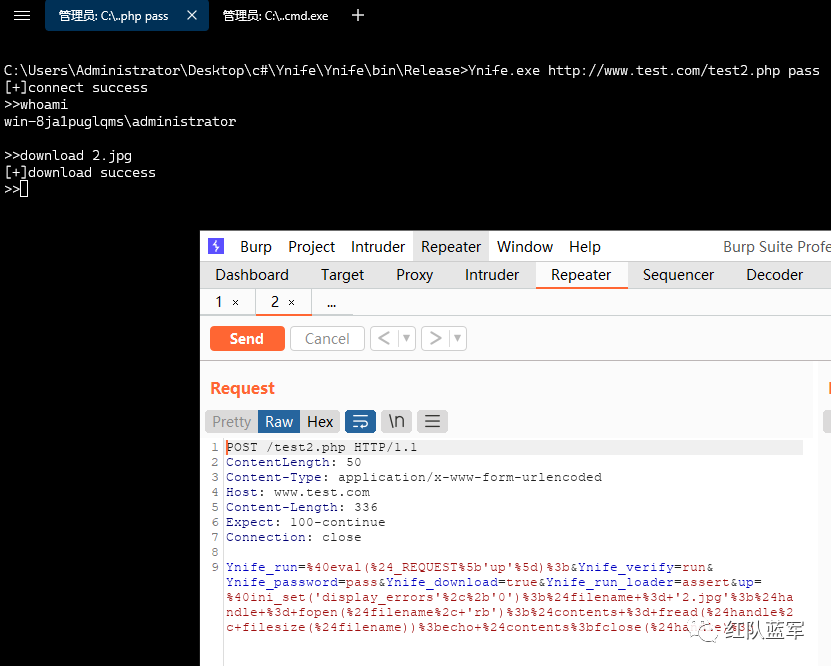The image size is (831, 666).
Task: Select Repeater request tab 1
Action: 219,302
